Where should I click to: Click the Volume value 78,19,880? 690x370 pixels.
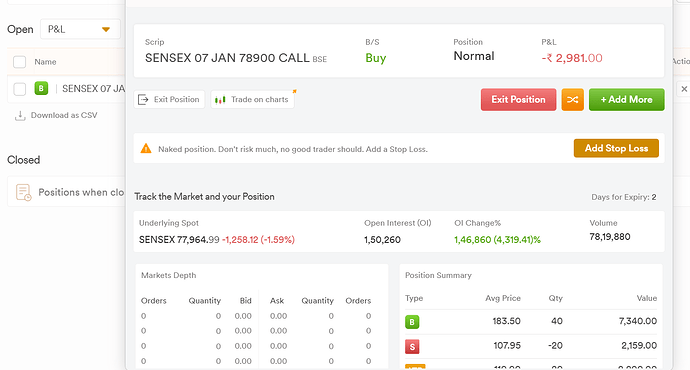click(x=610, y=237)
